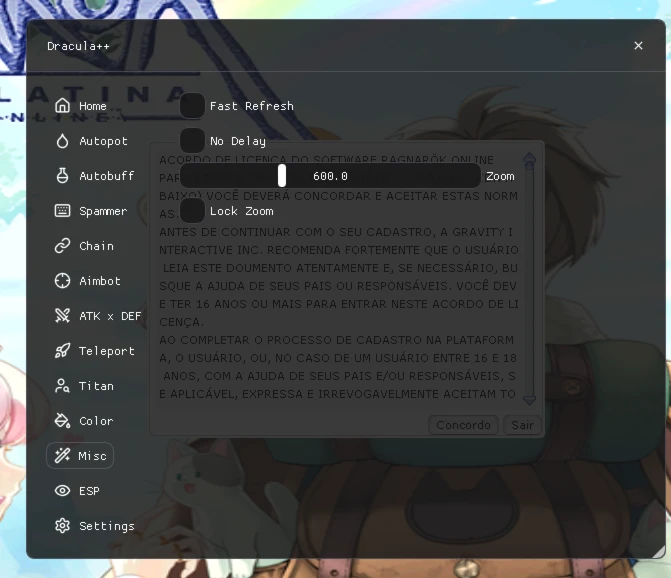Click the Zoom slider value 600.0

point(330,176)
